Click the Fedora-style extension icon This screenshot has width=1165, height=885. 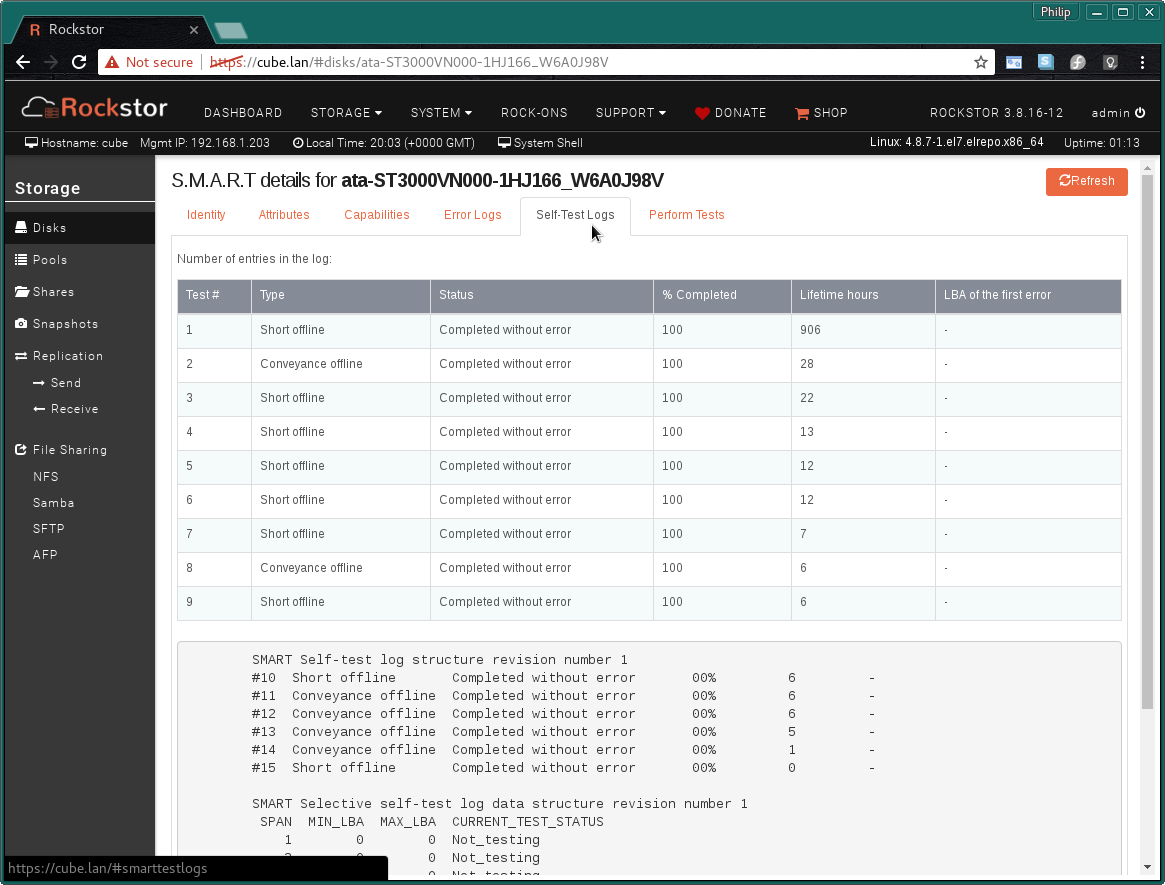1077,62
